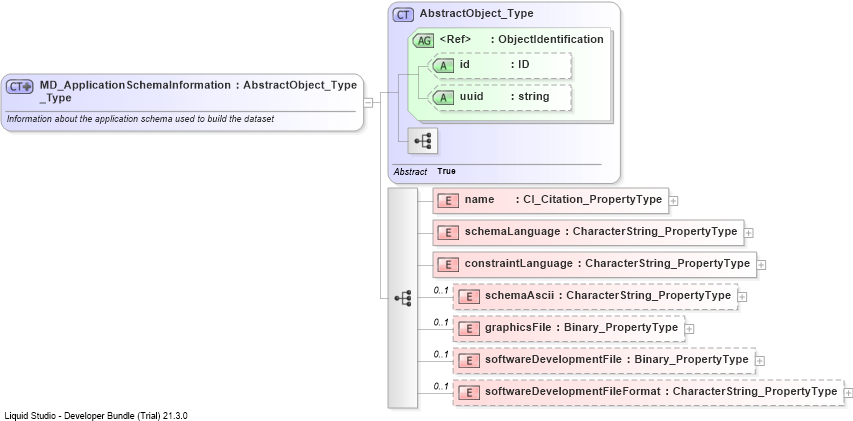Click the CT badge of MD_ApplicationSchemaInformation_Type
The height and width of the screenshot is (421, 853).
20,86
